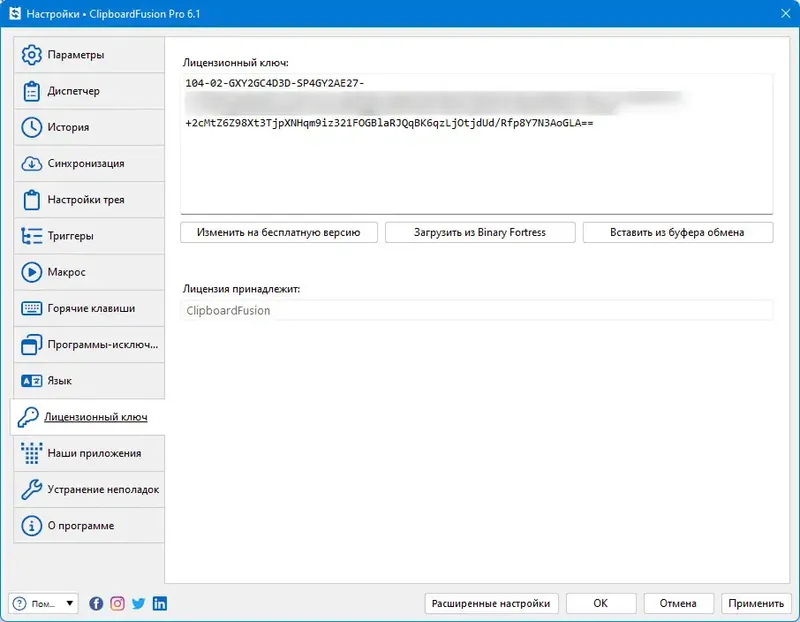The height and width of the screenshot is (622, 800).
Task: Select the Синхронизация tab
Action: (89, 163)
